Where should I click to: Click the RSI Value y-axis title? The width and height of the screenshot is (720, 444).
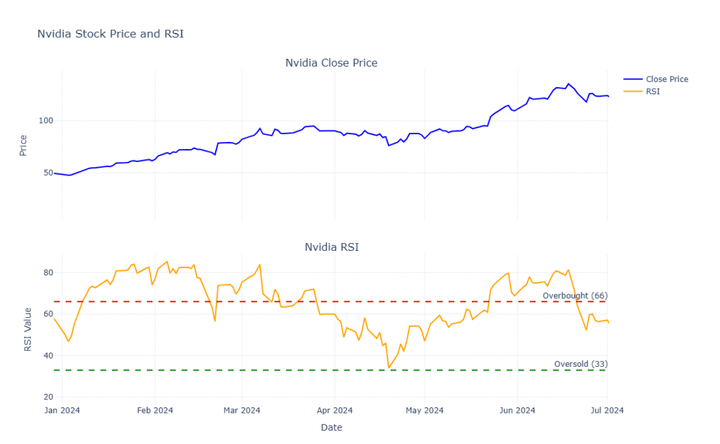(28, 331)
